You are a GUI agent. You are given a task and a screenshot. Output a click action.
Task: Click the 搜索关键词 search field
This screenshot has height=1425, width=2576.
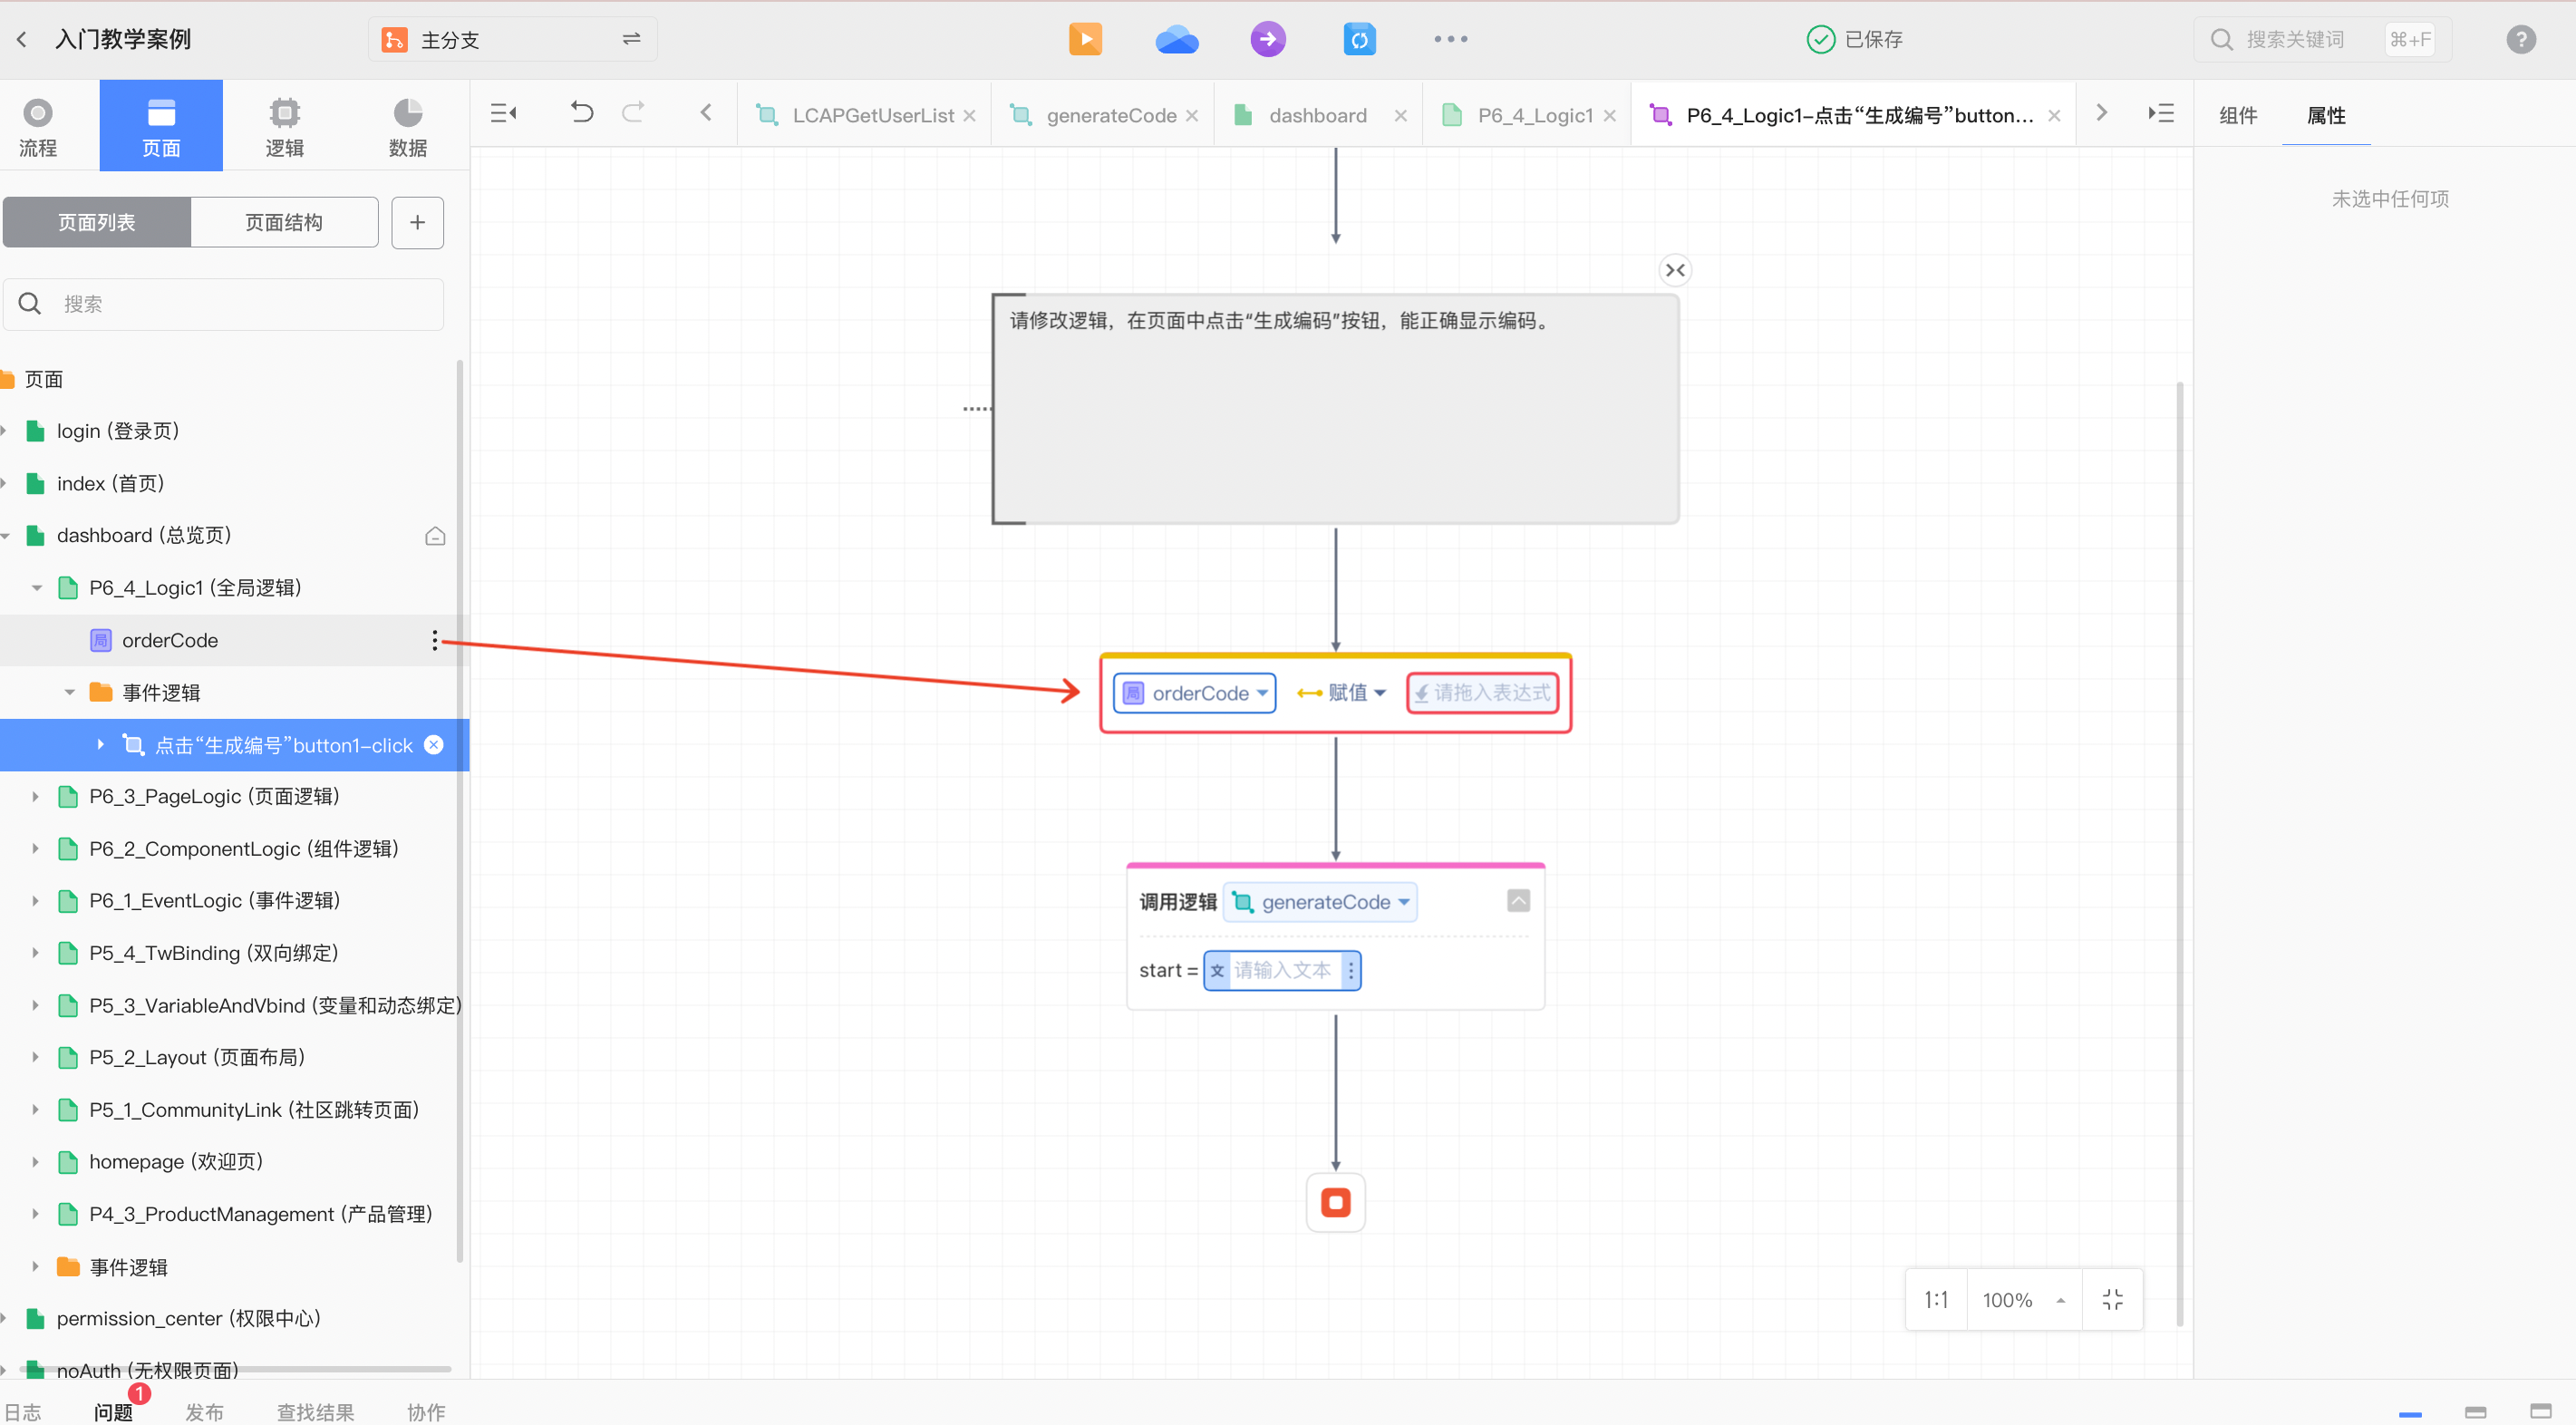[x=2322, y=39]
